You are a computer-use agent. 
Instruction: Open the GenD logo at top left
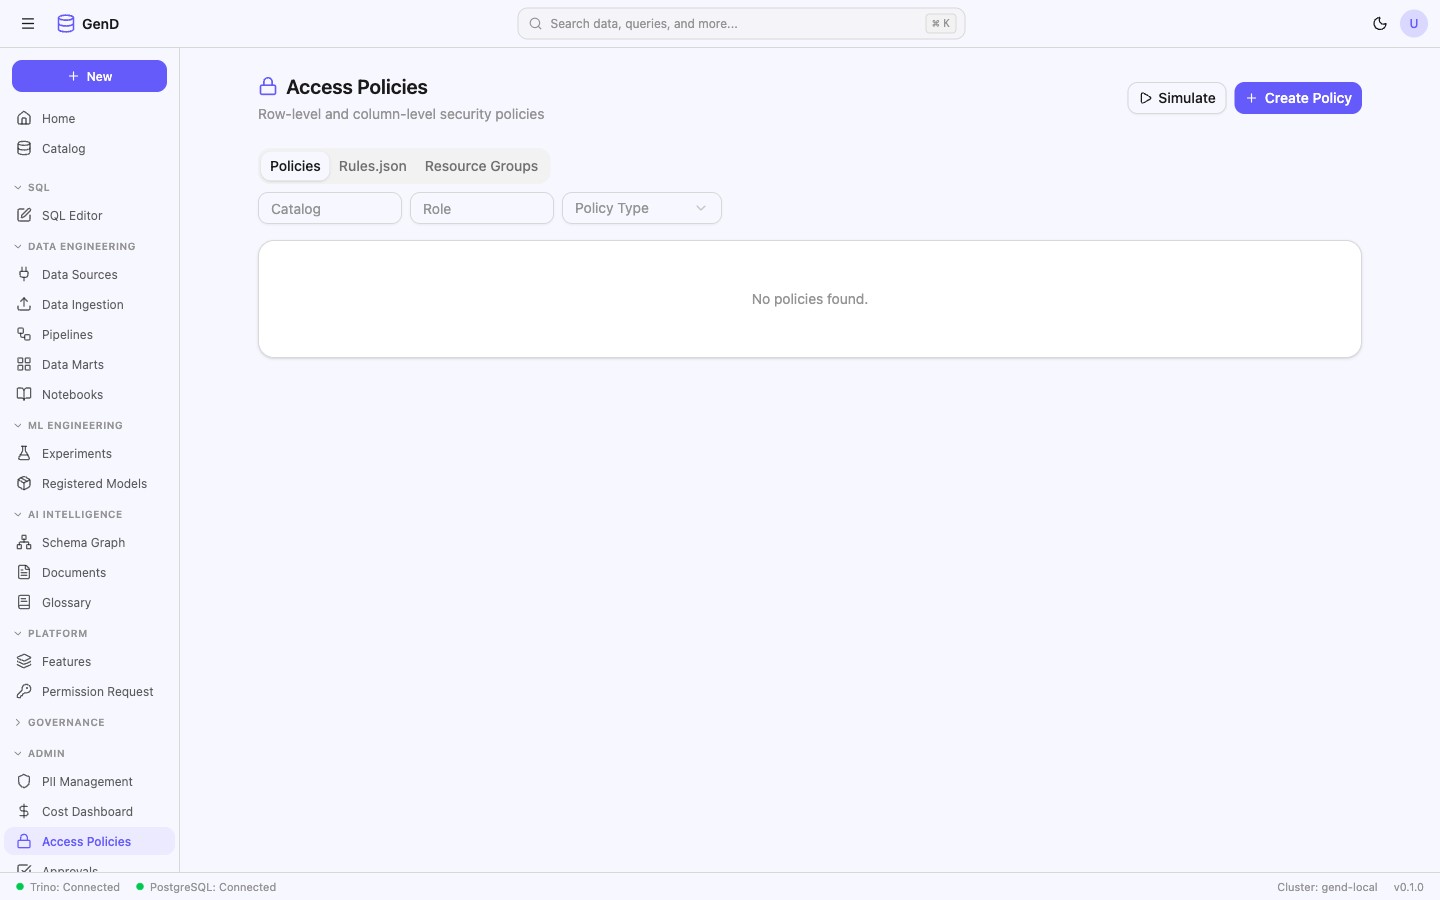click(87, 23)
